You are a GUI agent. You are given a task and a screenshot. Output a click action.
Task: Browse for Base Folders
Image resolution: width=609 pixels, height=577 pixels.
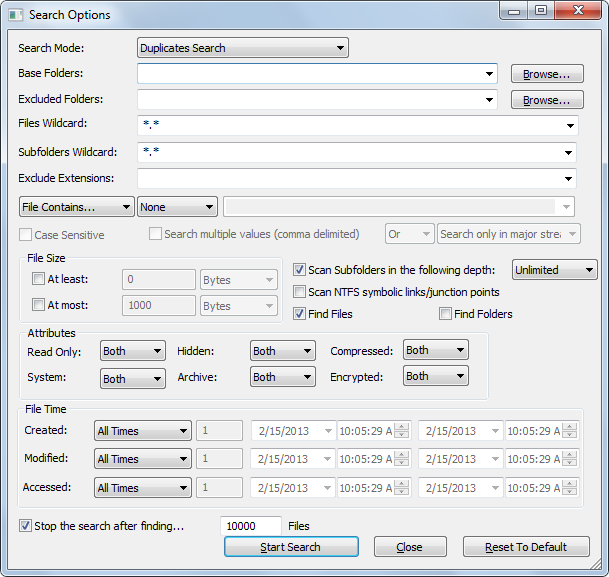pos(547,74)
